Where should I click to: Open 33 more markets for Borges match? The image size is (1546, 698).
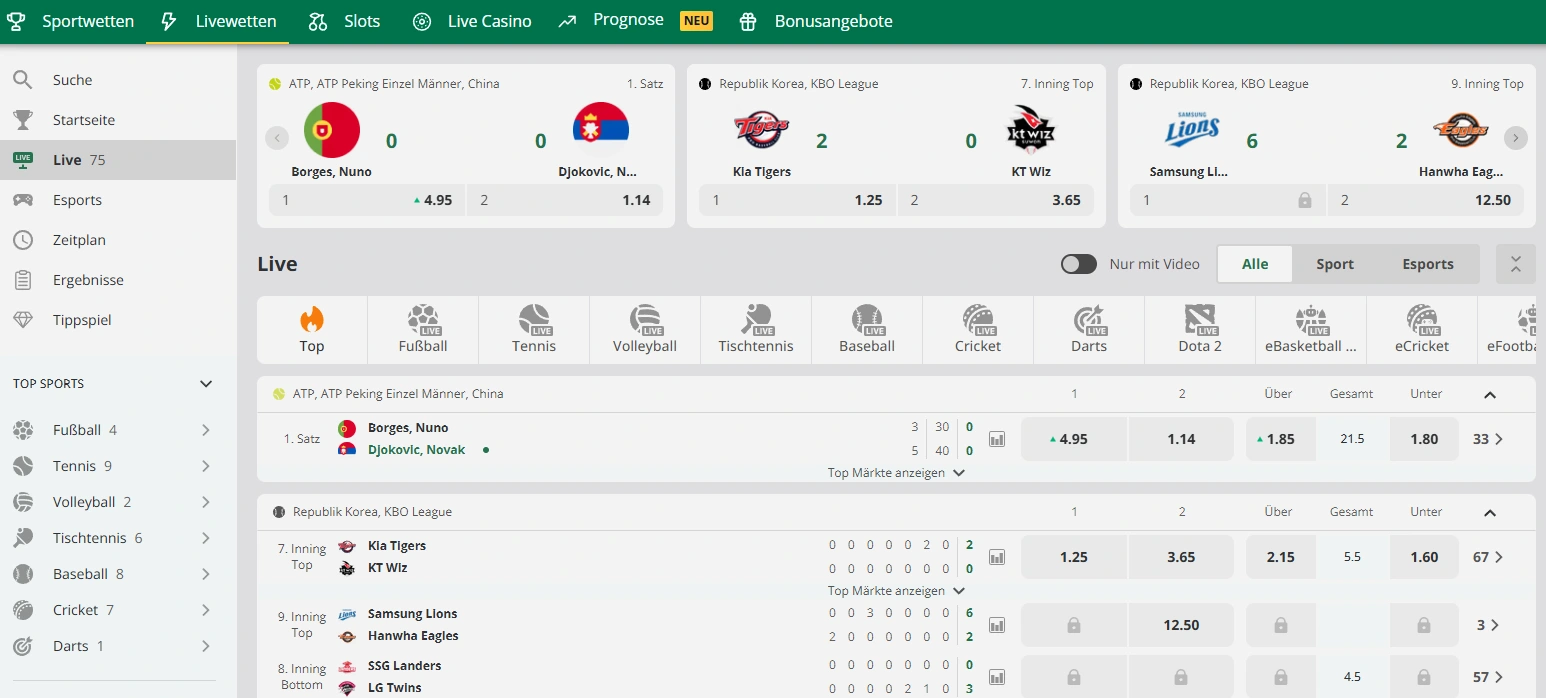click(1488, 439)
